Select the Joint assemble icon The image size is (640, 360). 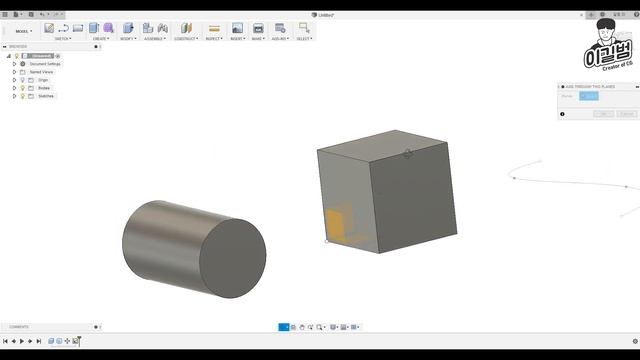162,28
